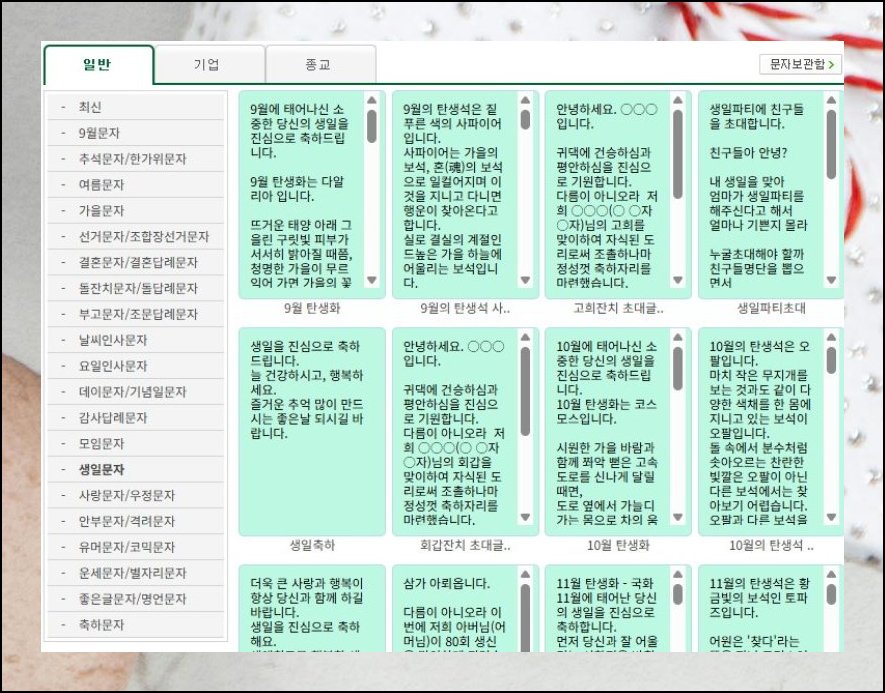Screen dimensions: 885x693
Task: Open 결혼문자/결혼답례문자 category
Action: (x=135, y=262)
